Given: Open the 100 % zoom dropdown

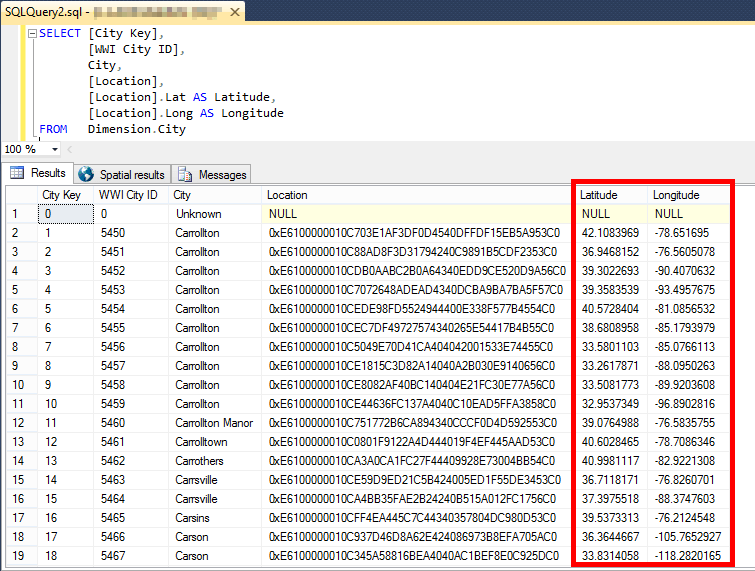Looking at the screenshot, I should point(54,149).
